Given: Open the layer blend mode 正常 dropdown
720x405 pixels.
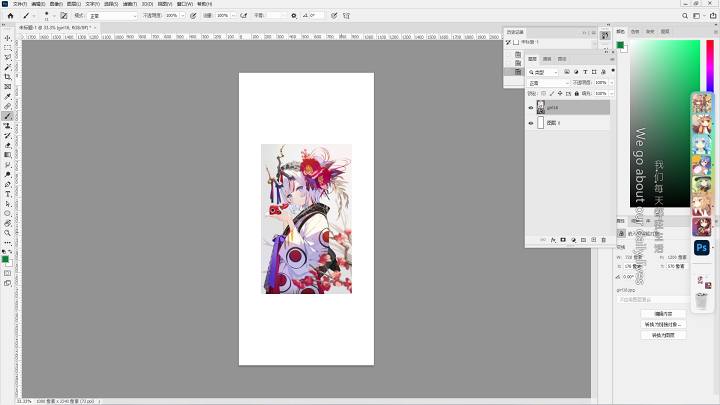Looking at the screenshot, I should coord(549,83).
